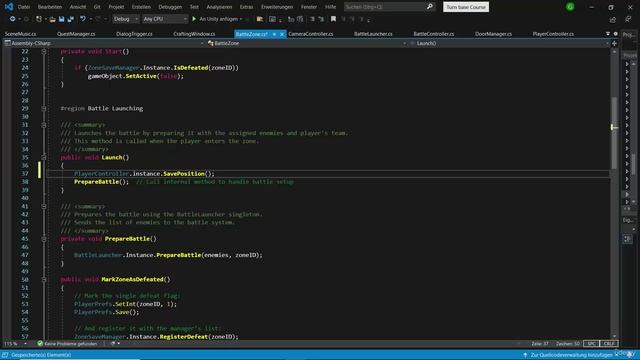Open the Erweiterungen menu
640x360 pixels.
pyautogui.click(x=277, y=7)
